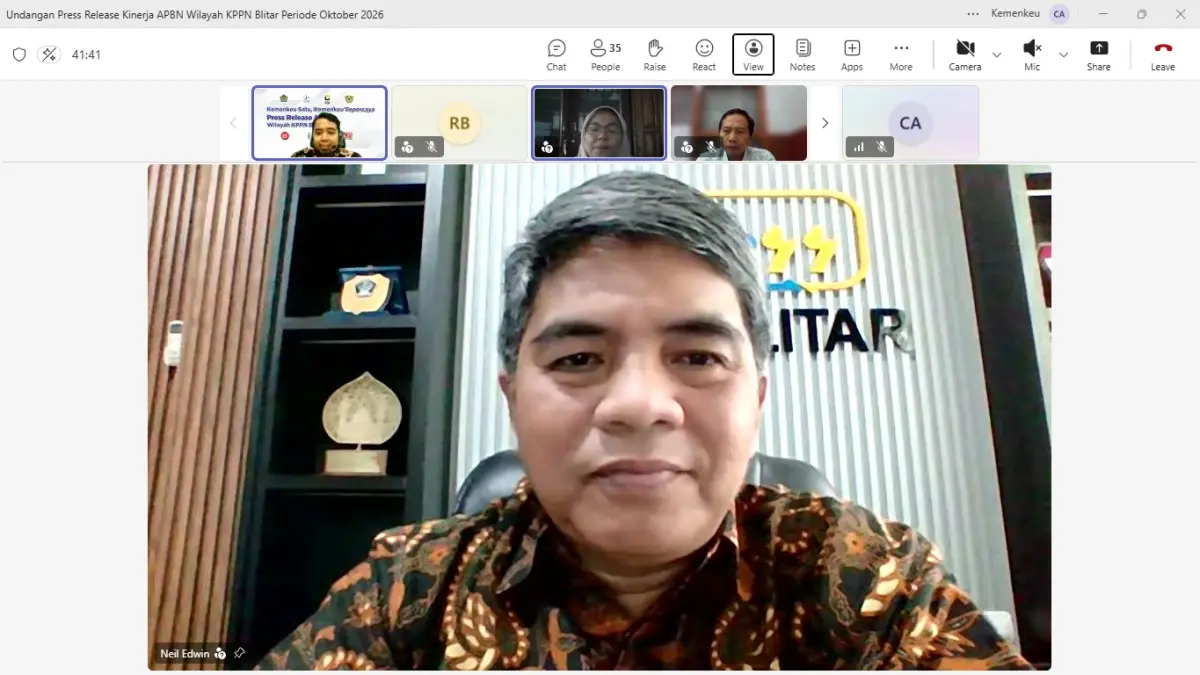Click the 41:41 meeting timer
This screenshot has height=675, width=1200.
click(86, 55)
